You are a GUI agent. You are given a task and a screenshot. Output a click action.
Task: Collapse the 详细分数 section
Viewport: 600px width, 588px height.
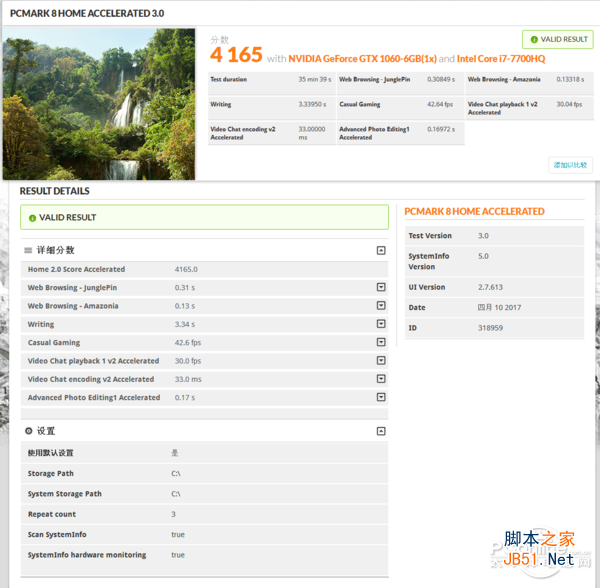[381, 251]
